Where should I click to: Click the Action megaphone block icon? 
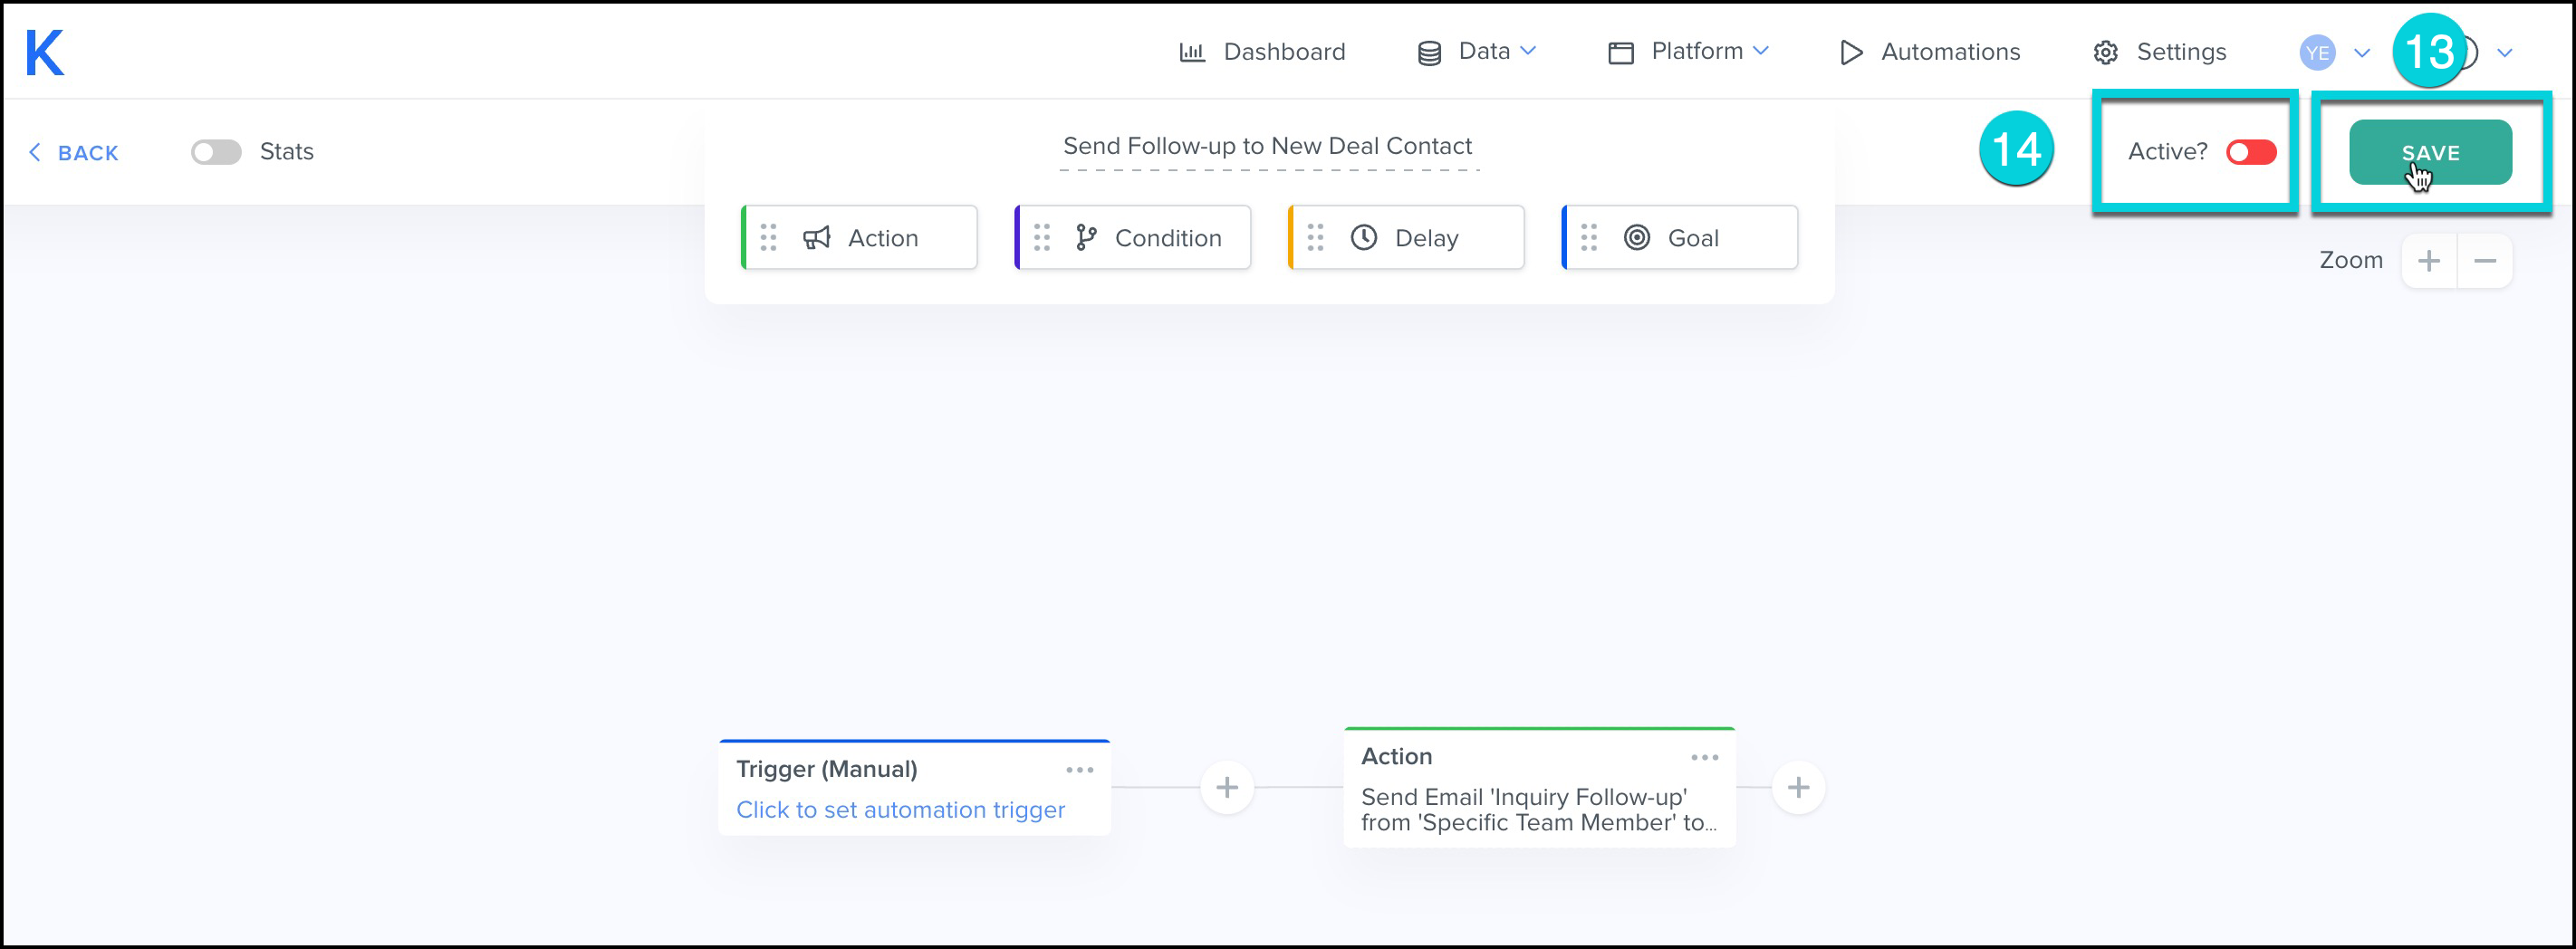pos(816,238)
